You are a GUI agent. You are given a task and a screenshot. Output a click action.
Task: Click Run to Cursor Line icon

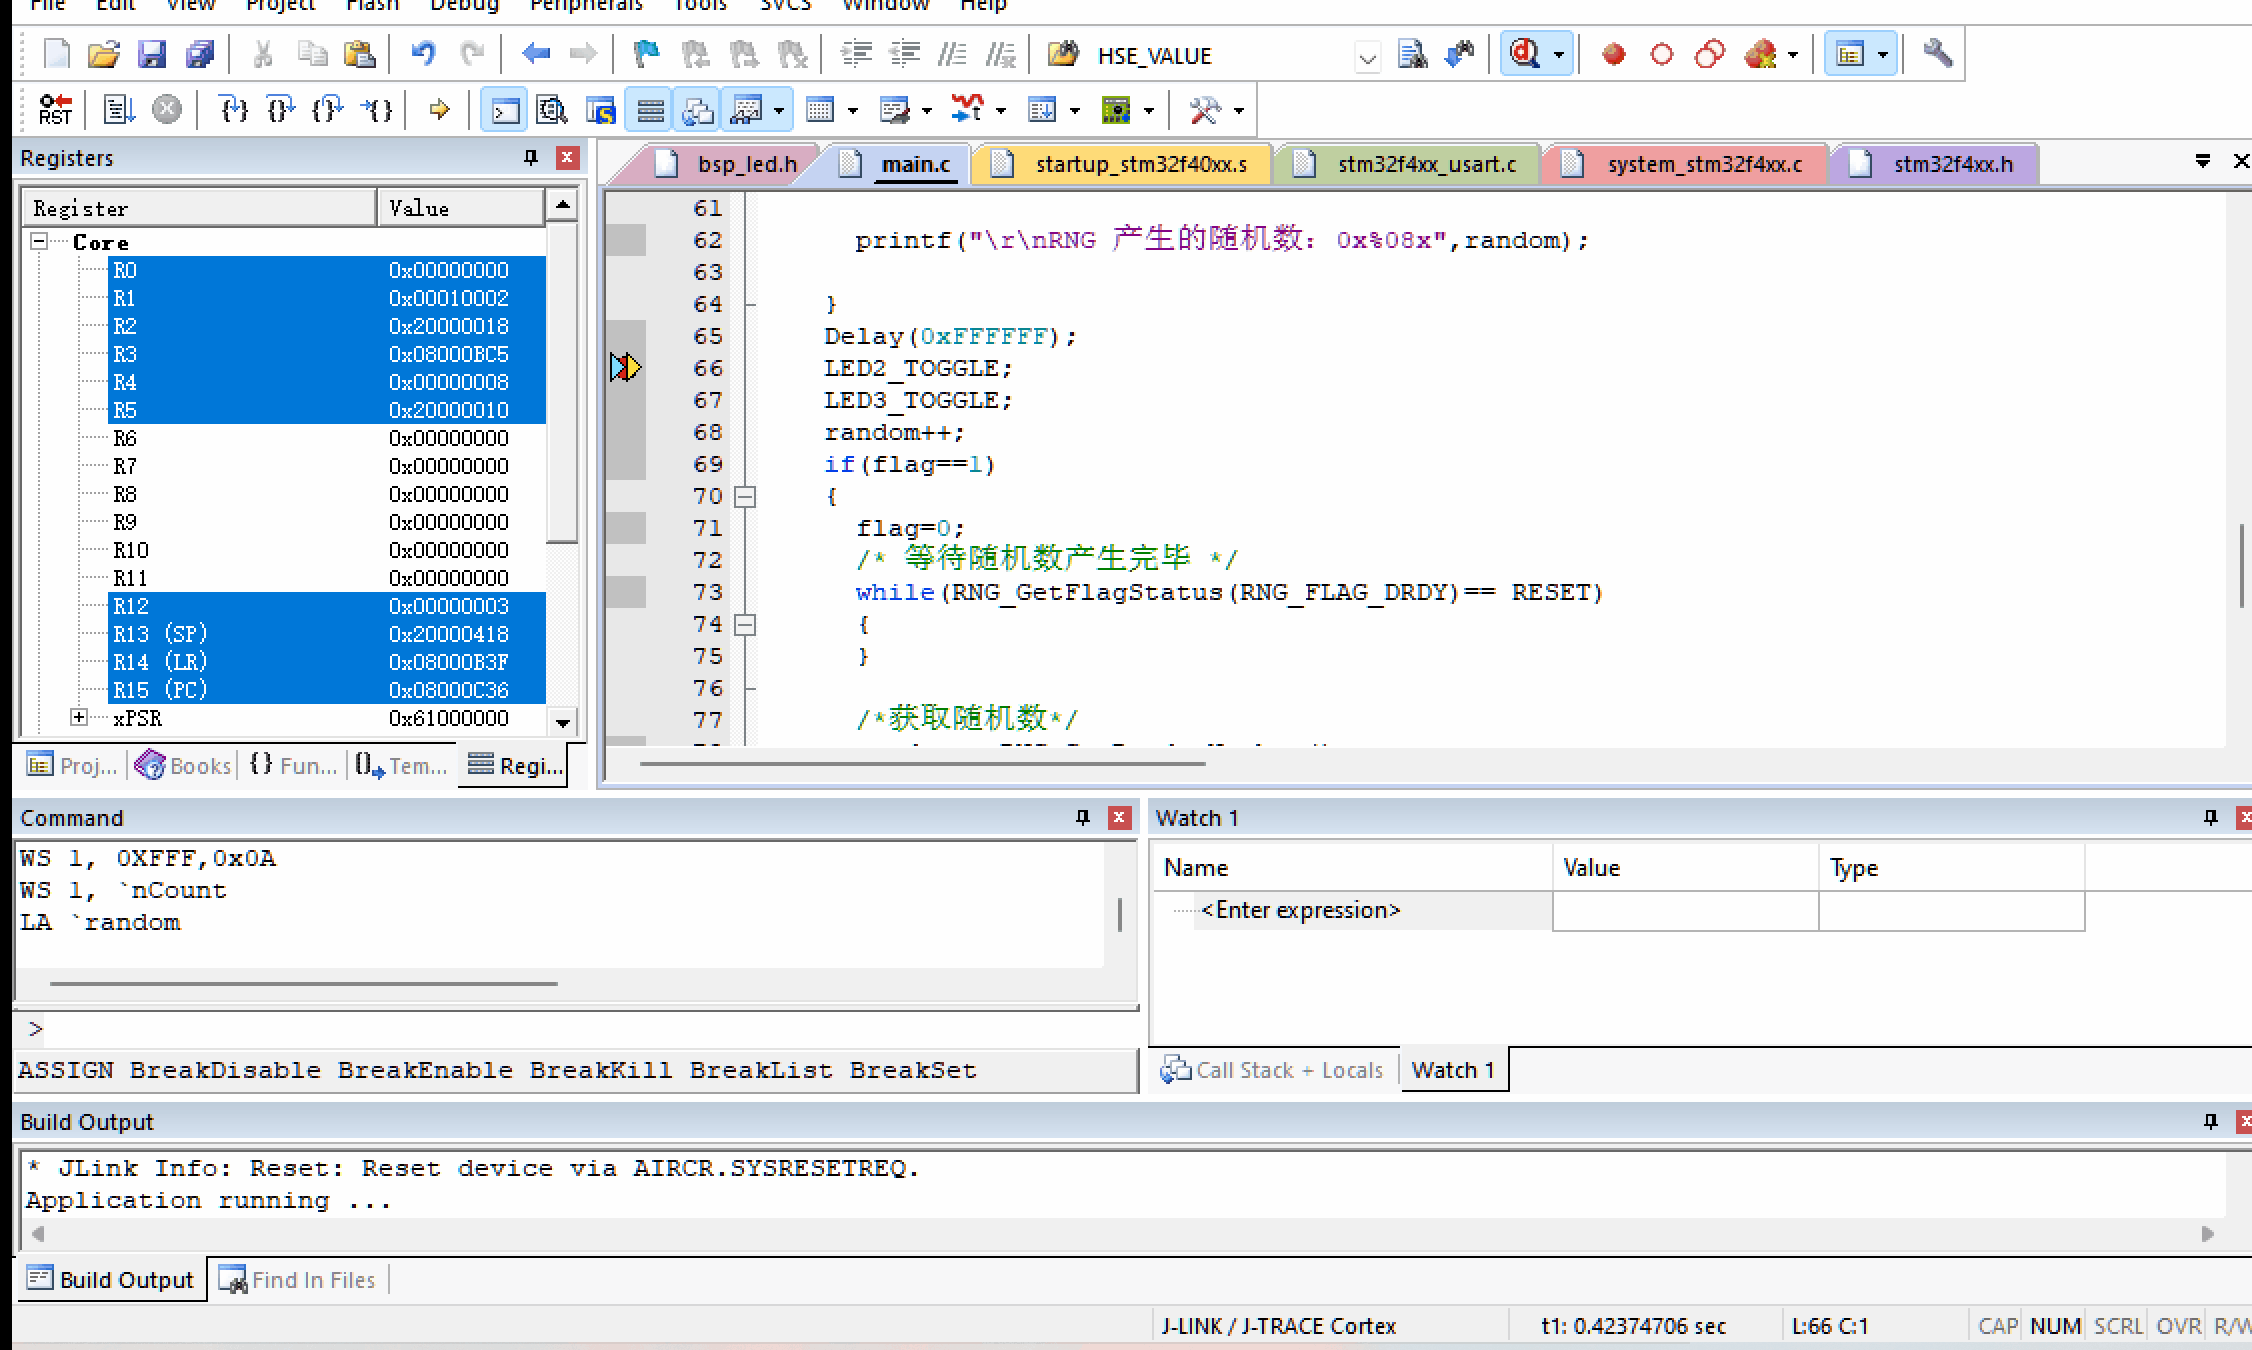pyautogui.click(x=377, y=110)
